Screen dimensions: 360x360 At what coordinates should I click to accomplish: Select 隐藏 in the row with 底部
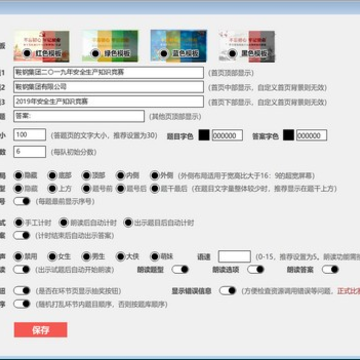point(18,175)
